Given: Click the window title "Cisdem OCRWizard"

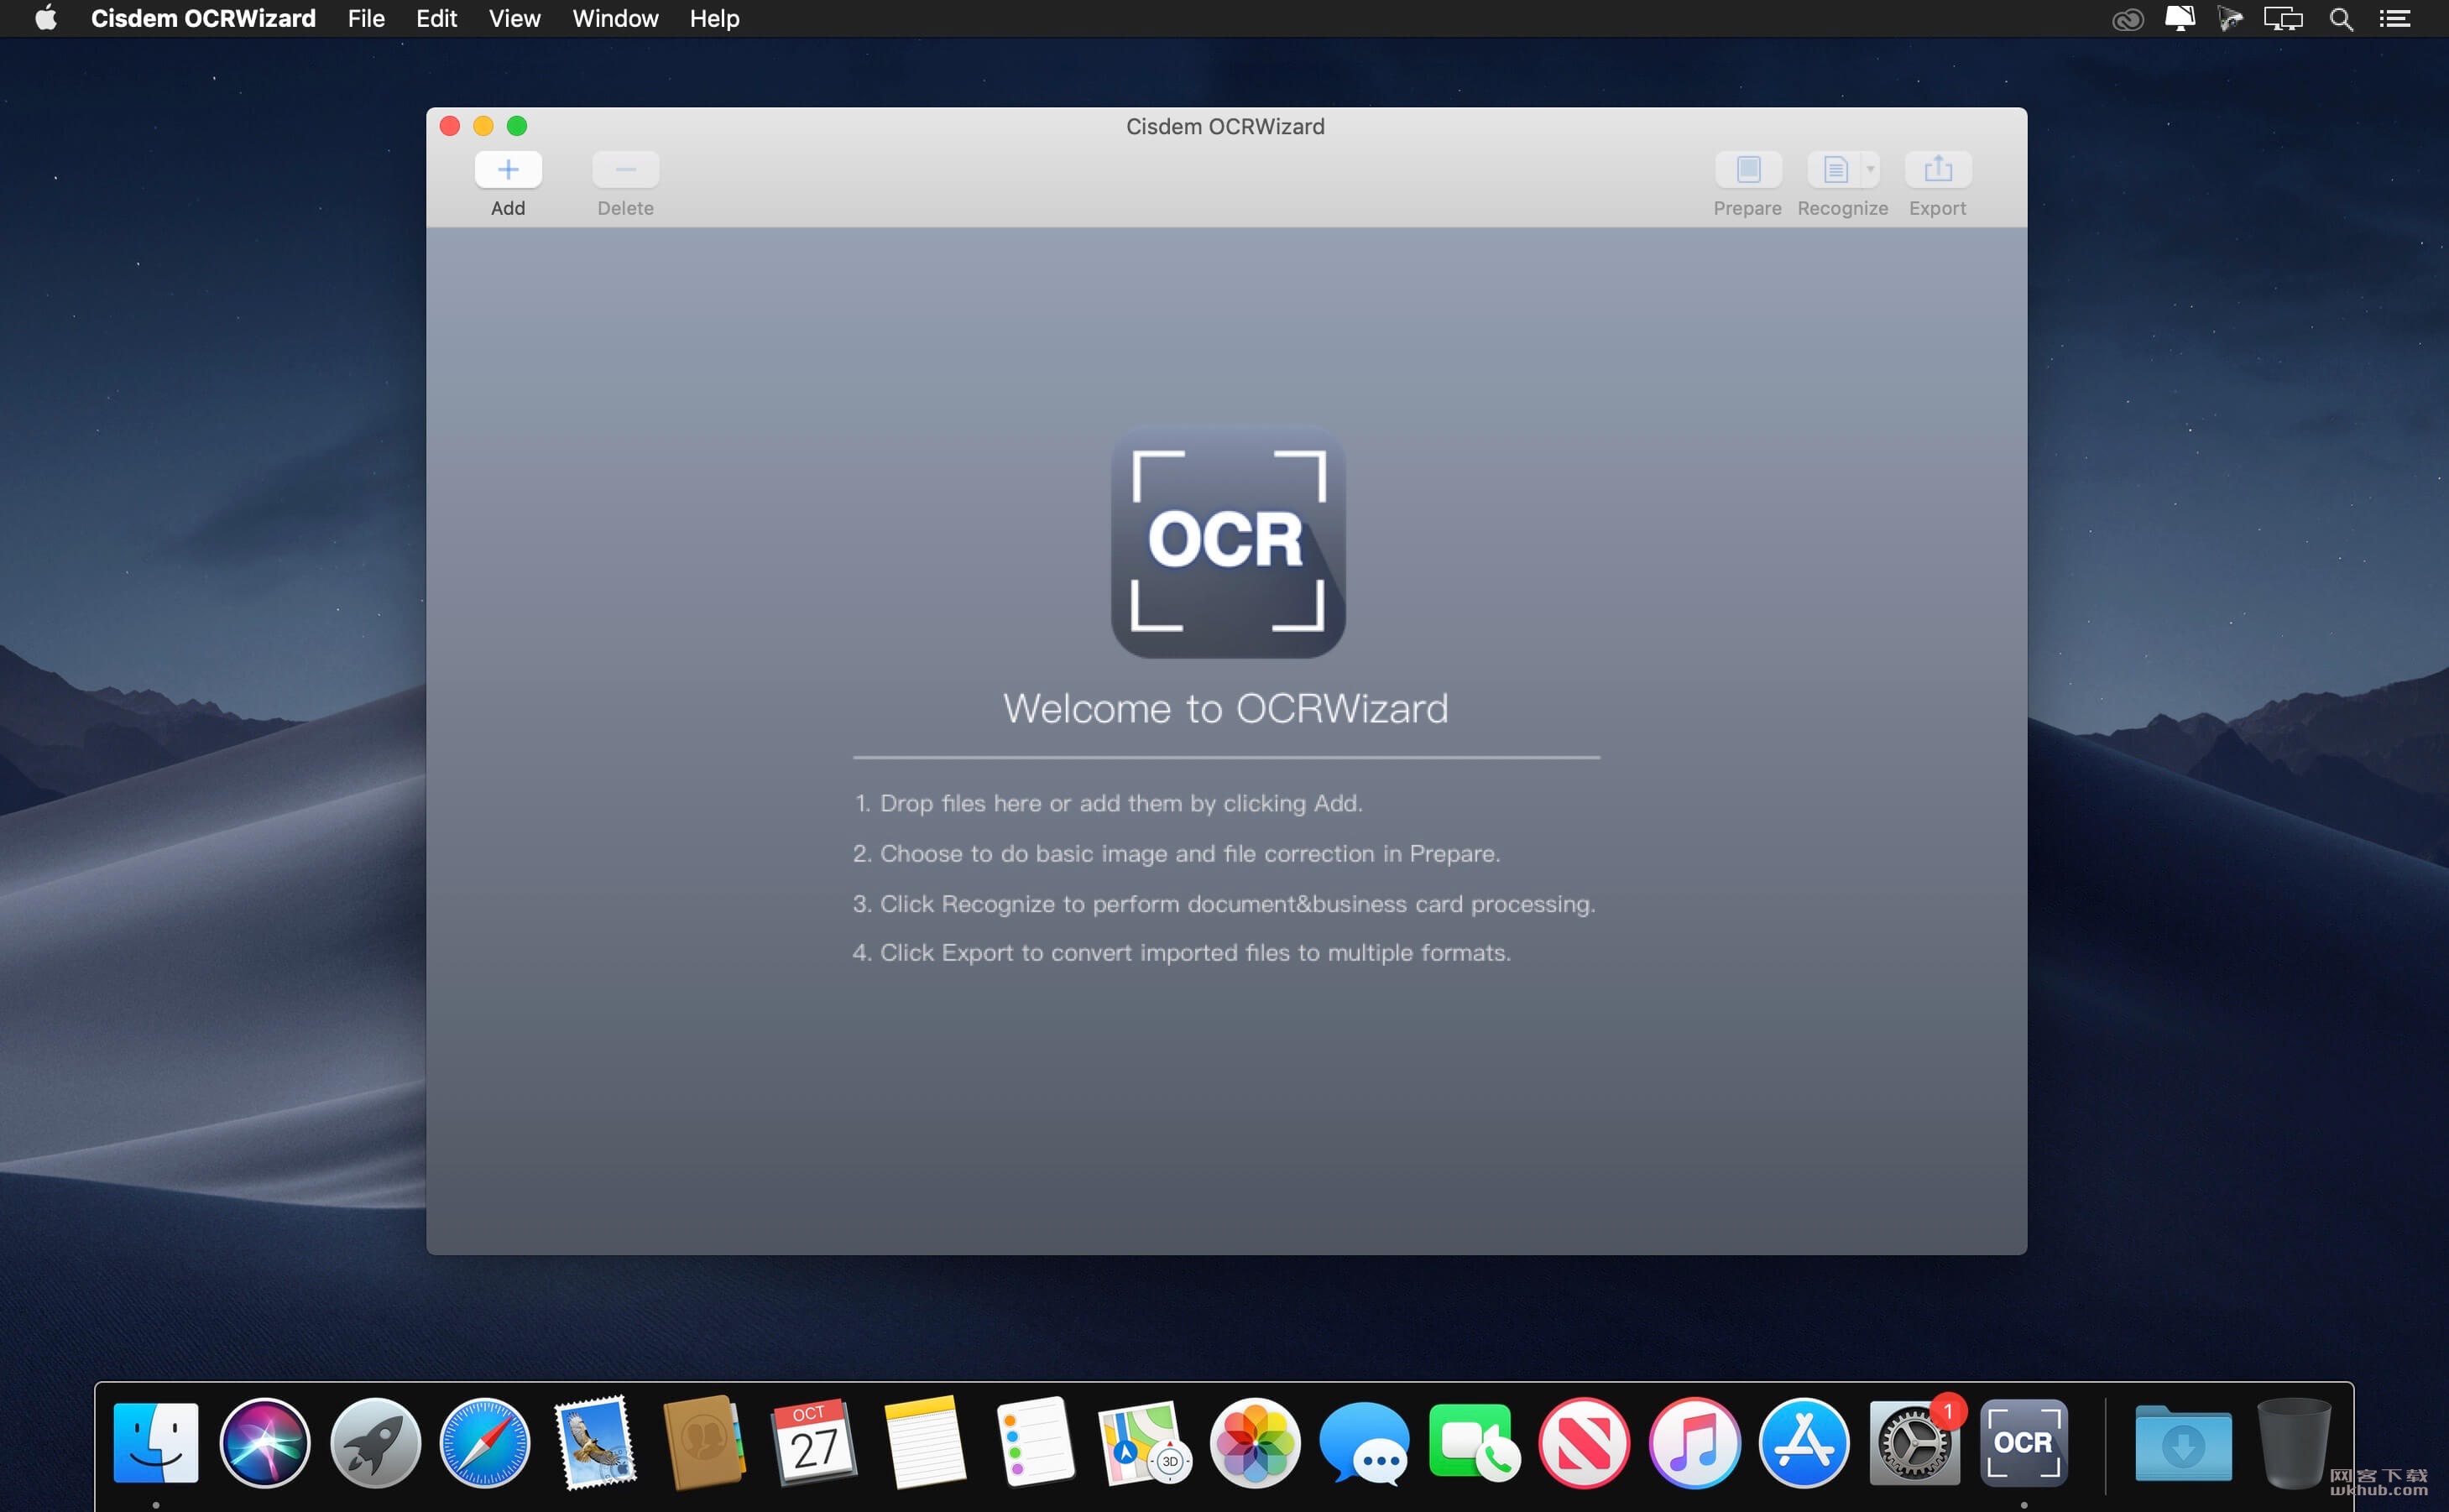Looking at the screenshot, I should pos(1225,126).
